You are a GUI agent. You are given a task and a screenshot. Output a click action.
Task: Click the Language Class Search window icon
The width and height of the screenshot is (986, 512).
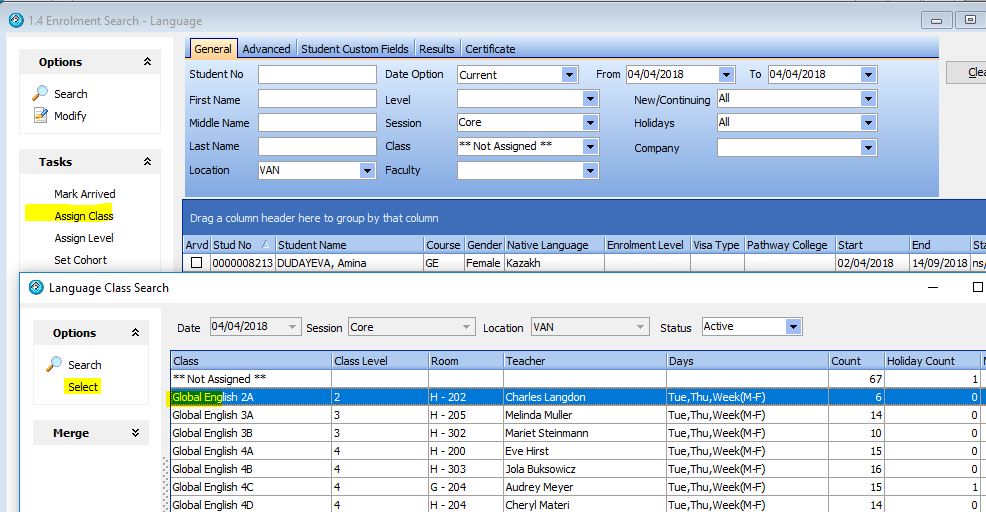point(36,288)
